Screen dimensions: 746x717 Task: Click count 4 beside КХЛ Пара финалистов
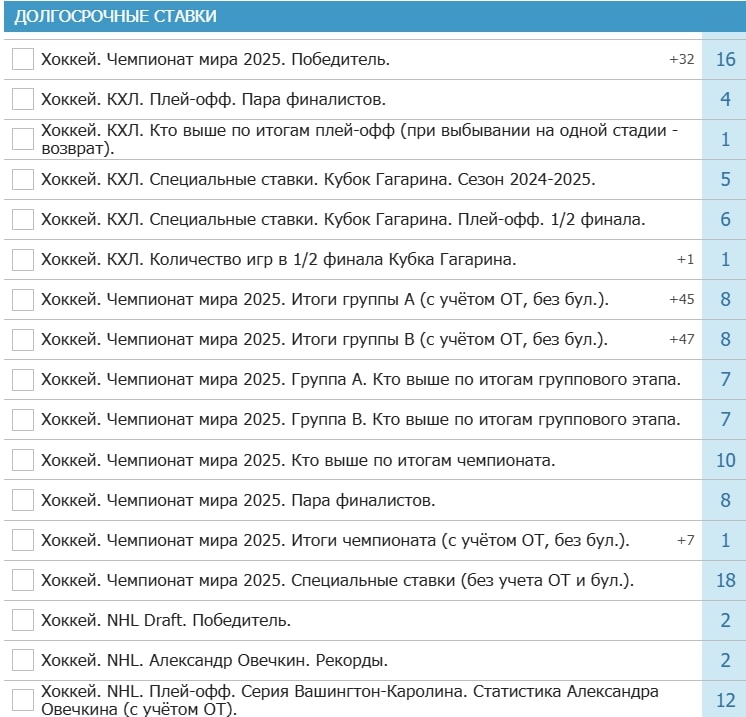tap(726, 99)
